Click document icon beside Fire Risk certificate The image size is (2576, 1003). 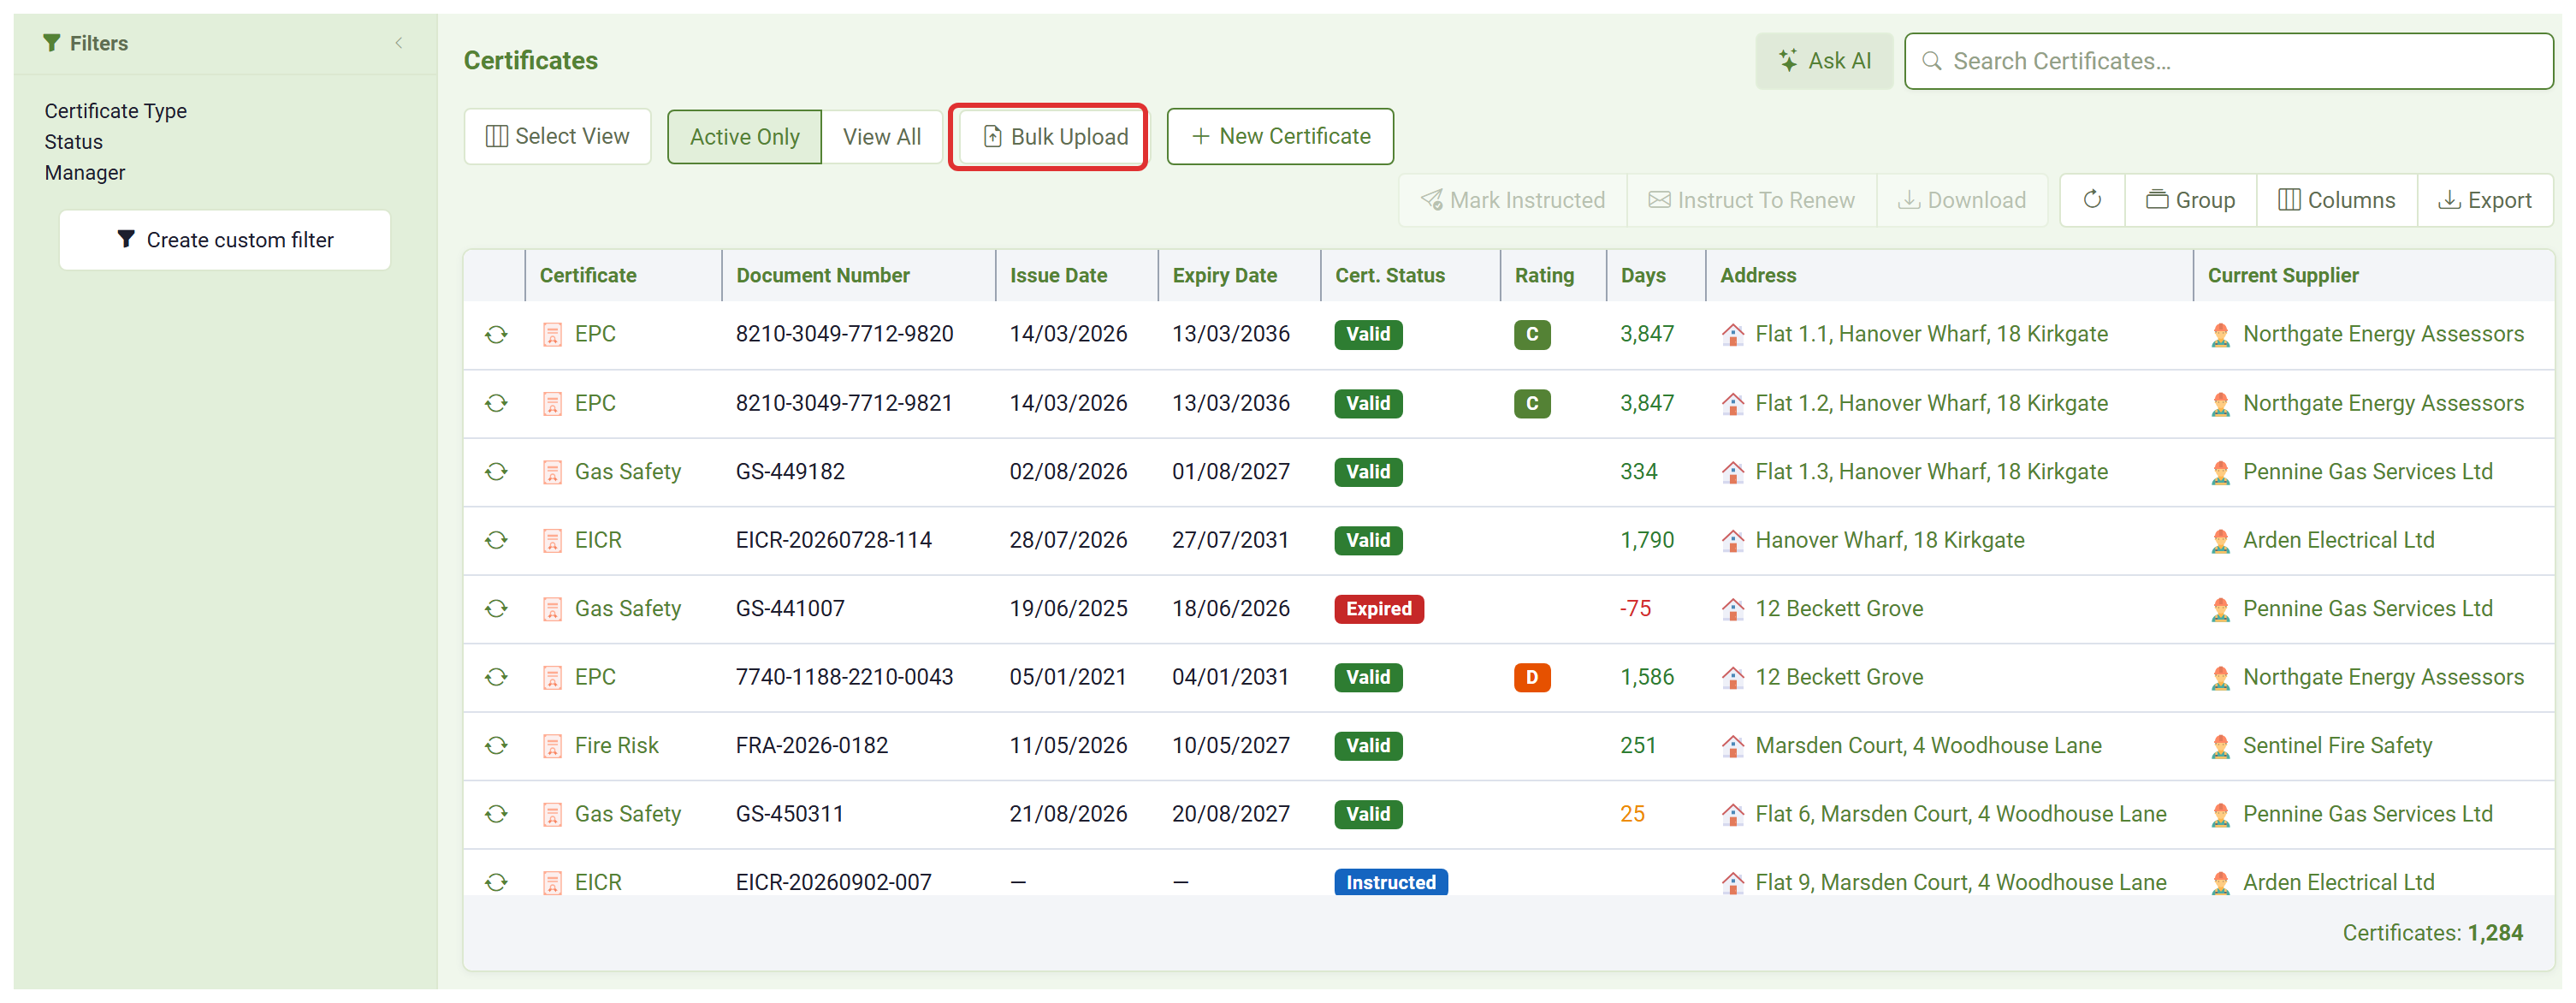point(552,746)
